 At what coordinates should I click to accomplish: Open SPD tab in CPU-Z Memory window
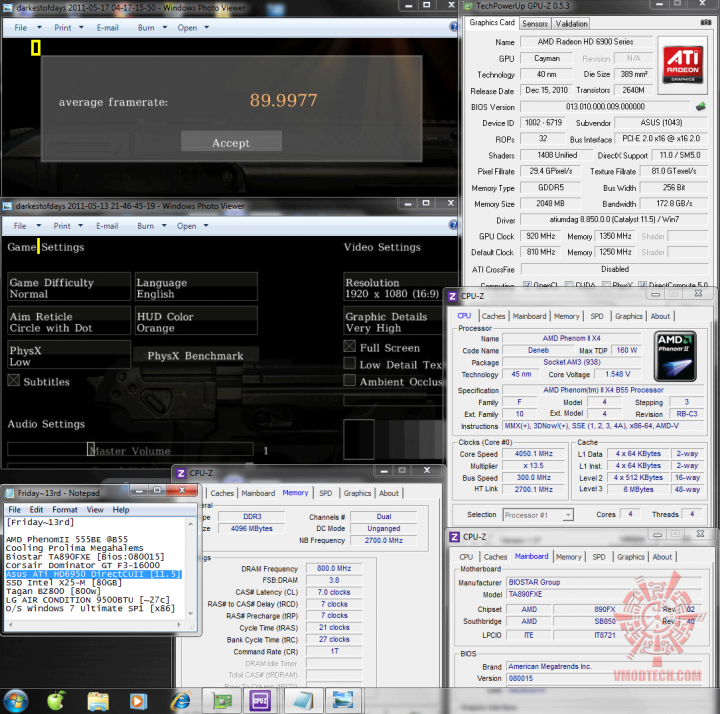pos(326,493)
